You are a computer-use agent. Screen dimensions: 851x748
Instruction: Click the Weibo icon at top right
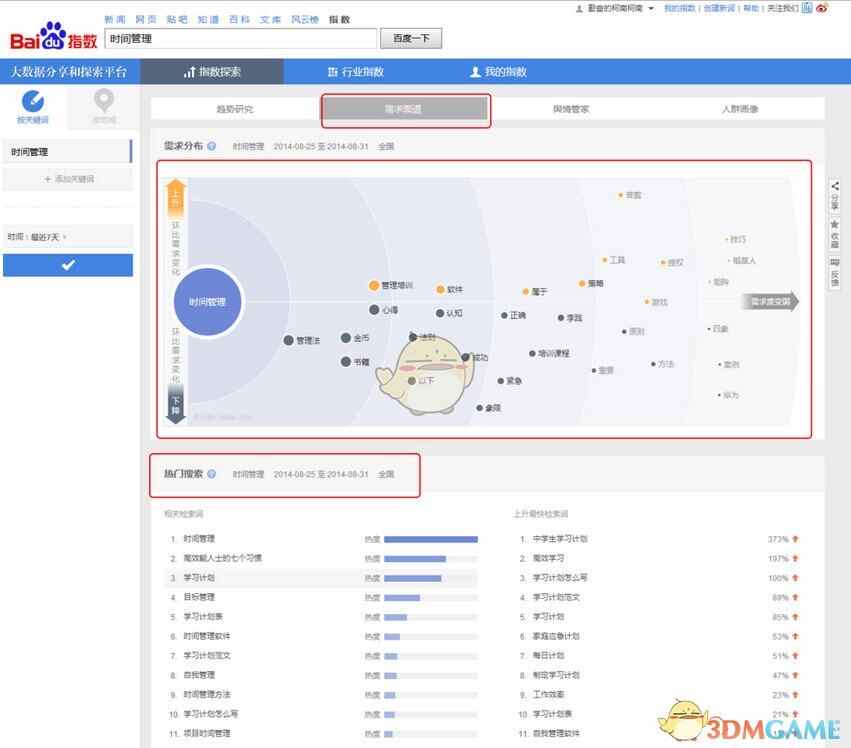coord(823,8)
